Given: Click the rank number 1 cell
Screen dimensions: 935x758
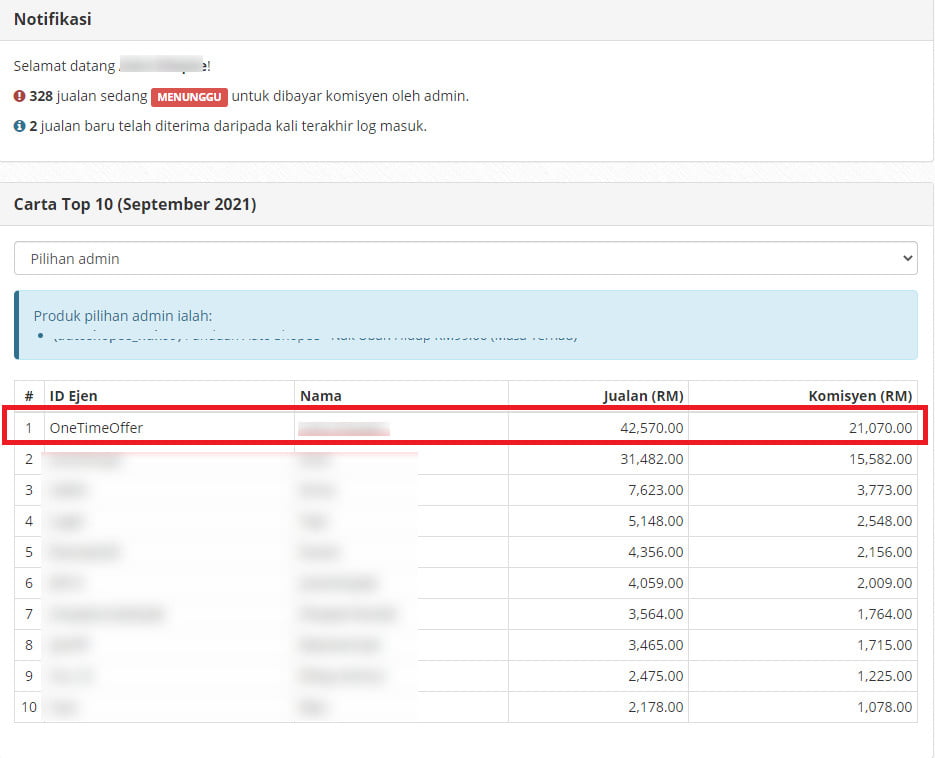Looking at the screenshot, I should (x=28, y=427).
